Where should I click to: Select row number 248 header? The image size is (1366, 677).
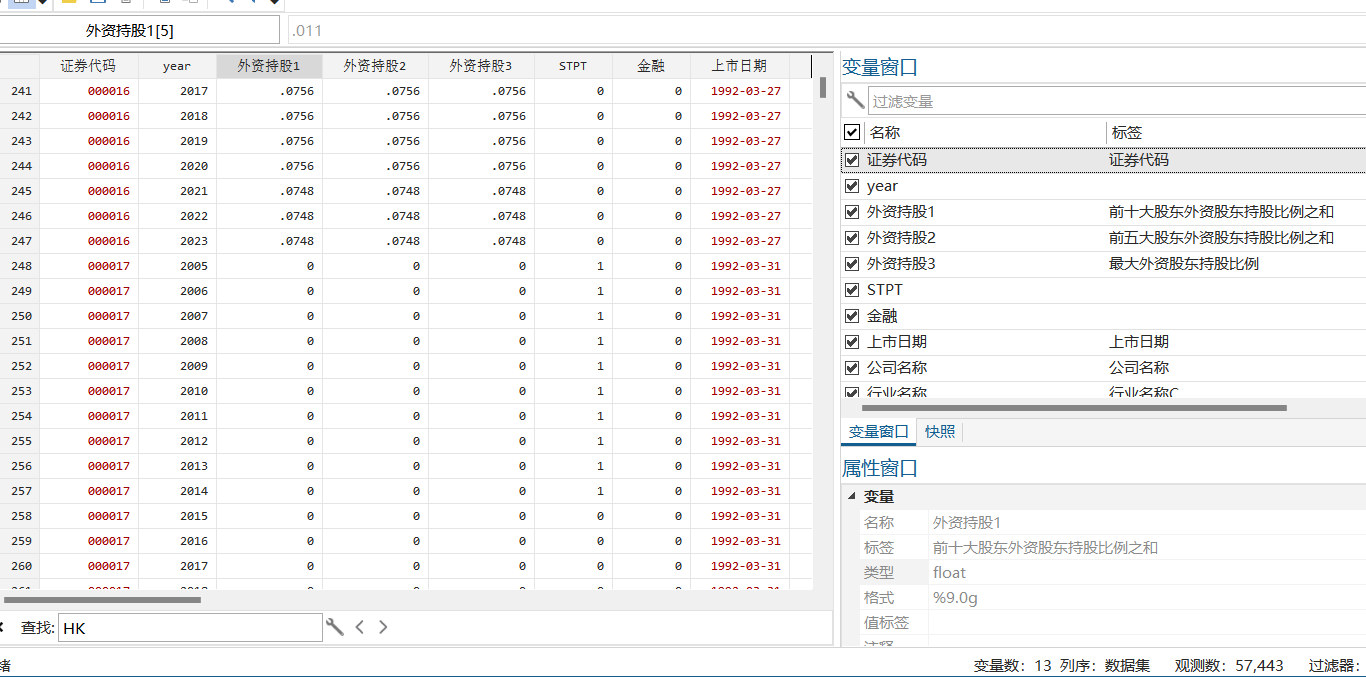[20, 266]
